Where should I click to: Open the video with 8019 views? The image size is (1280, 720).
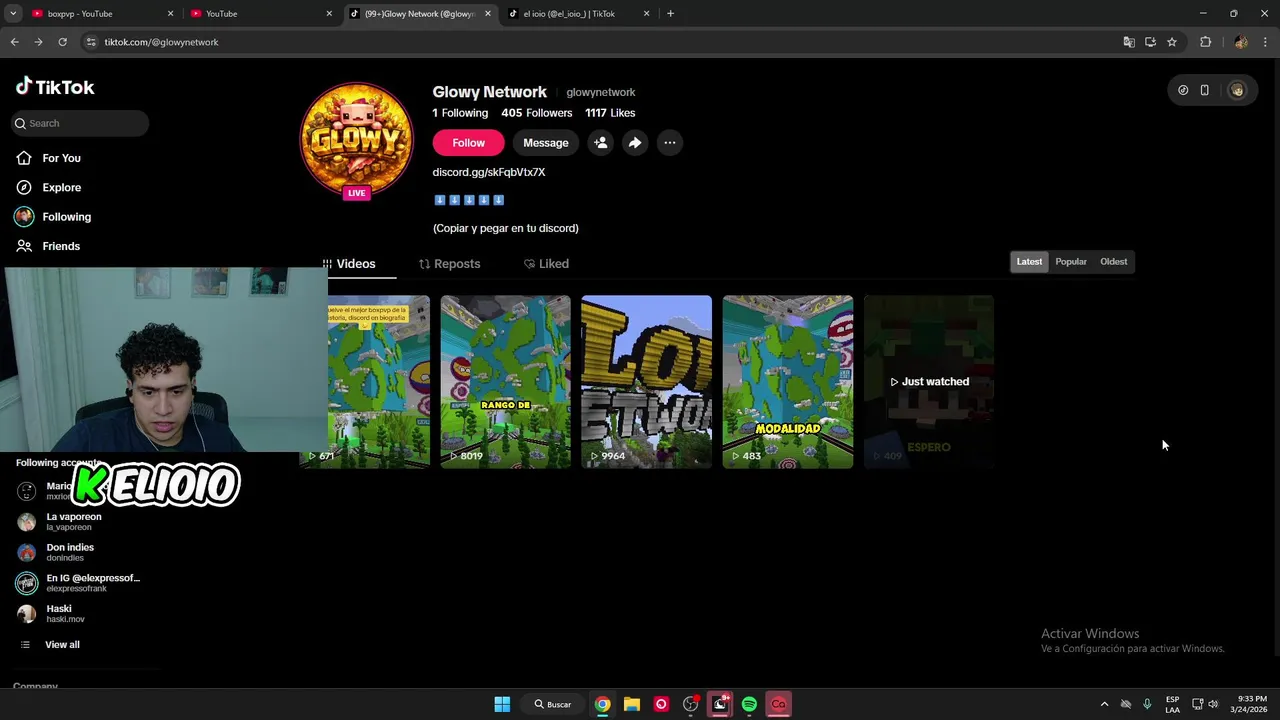point(506,381)
